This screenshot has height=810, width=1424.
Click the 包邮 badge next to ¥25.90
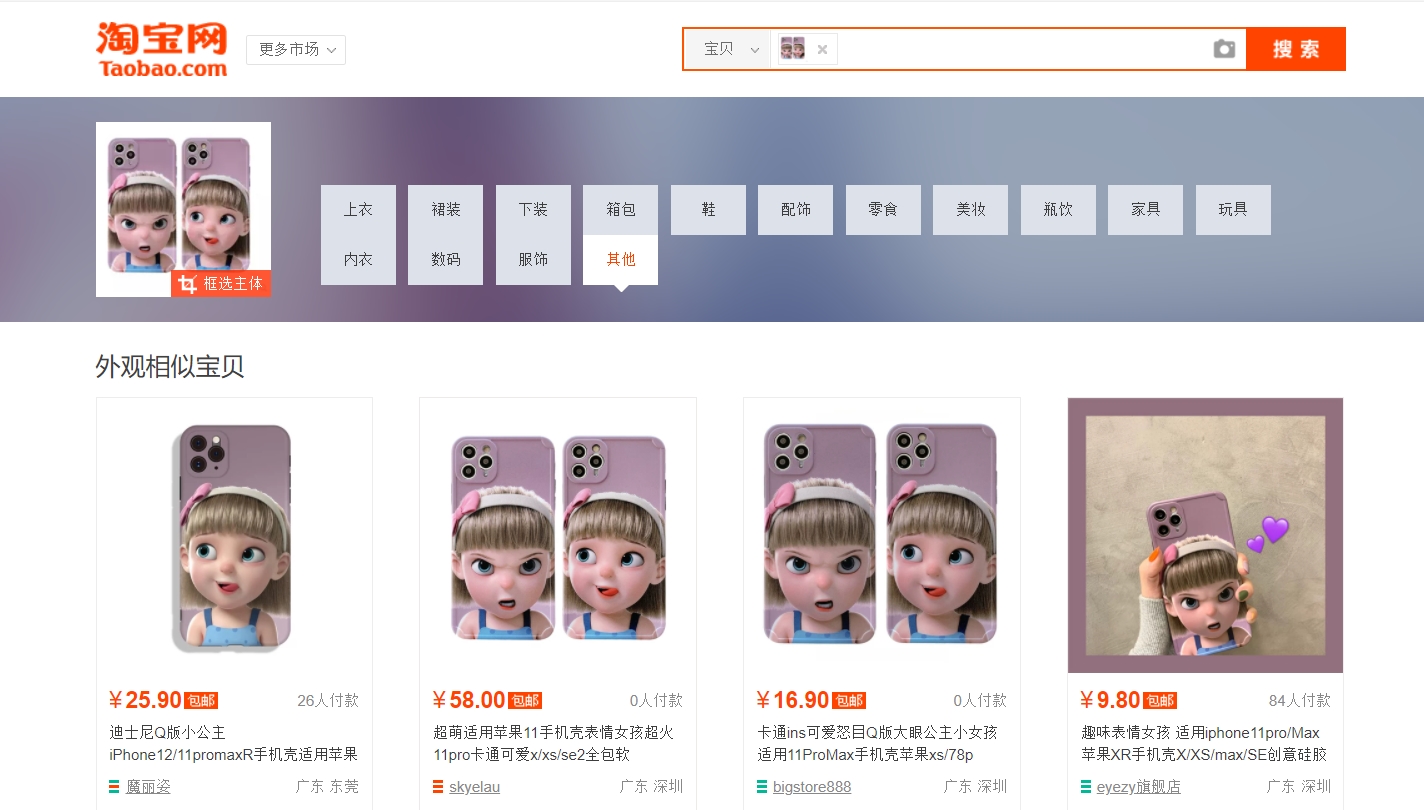pos(201,701)
